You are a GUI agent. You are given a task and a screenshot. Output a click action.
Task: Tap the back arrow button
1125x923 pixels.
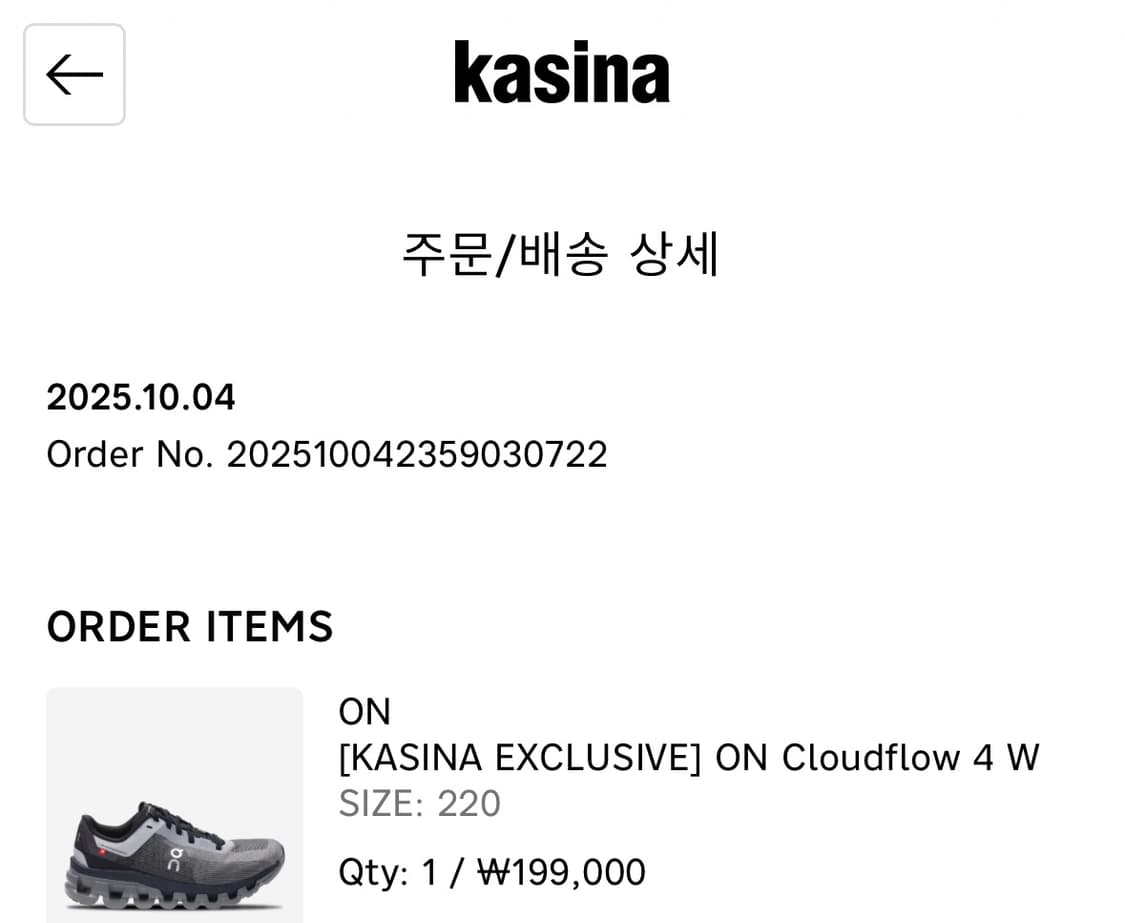[74, 75]
